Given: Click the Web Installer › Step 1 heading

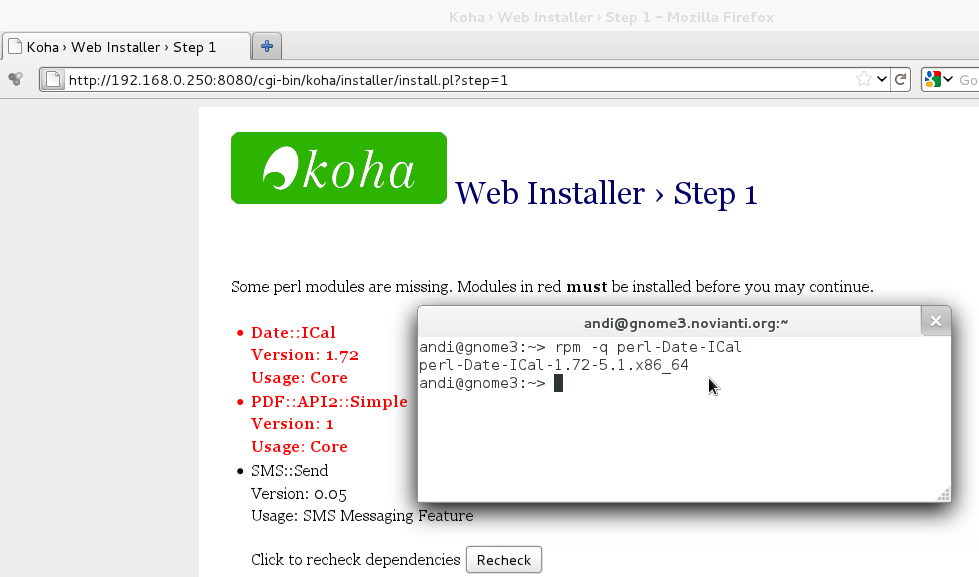Looking at the screenshot, I should pos(606,193).
